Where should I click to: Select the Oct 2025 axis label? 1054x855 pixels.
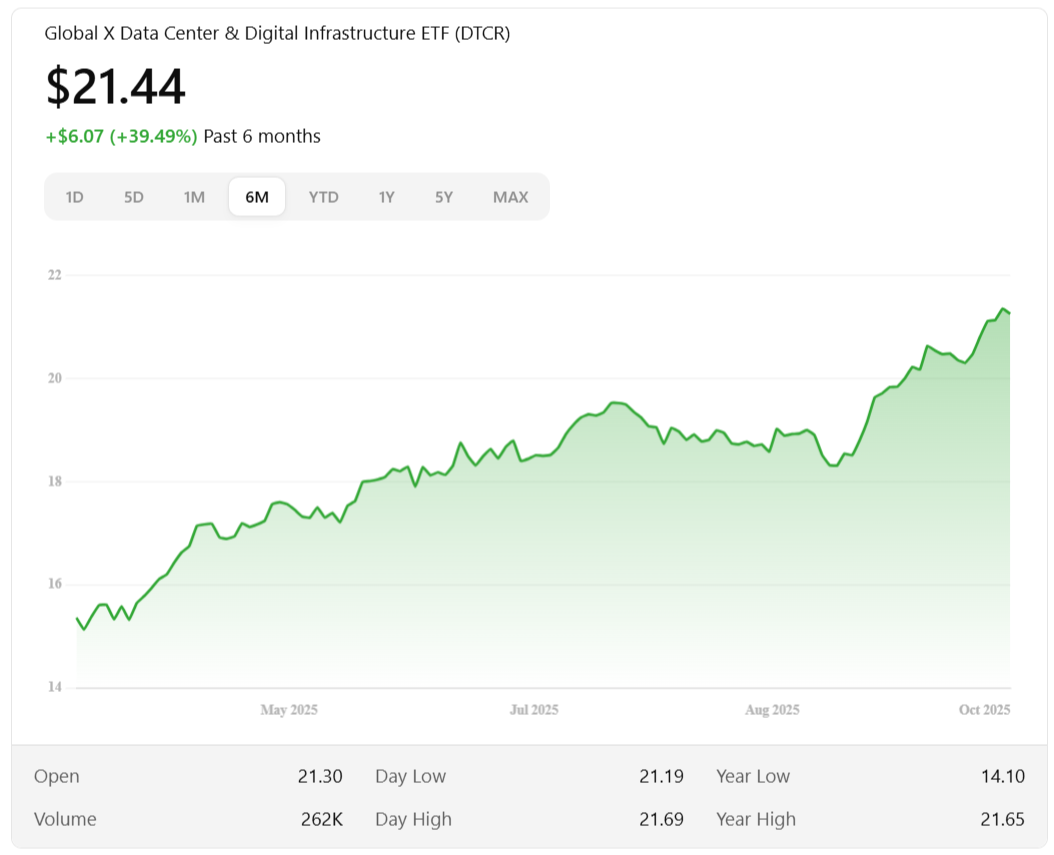coord(985,710)
